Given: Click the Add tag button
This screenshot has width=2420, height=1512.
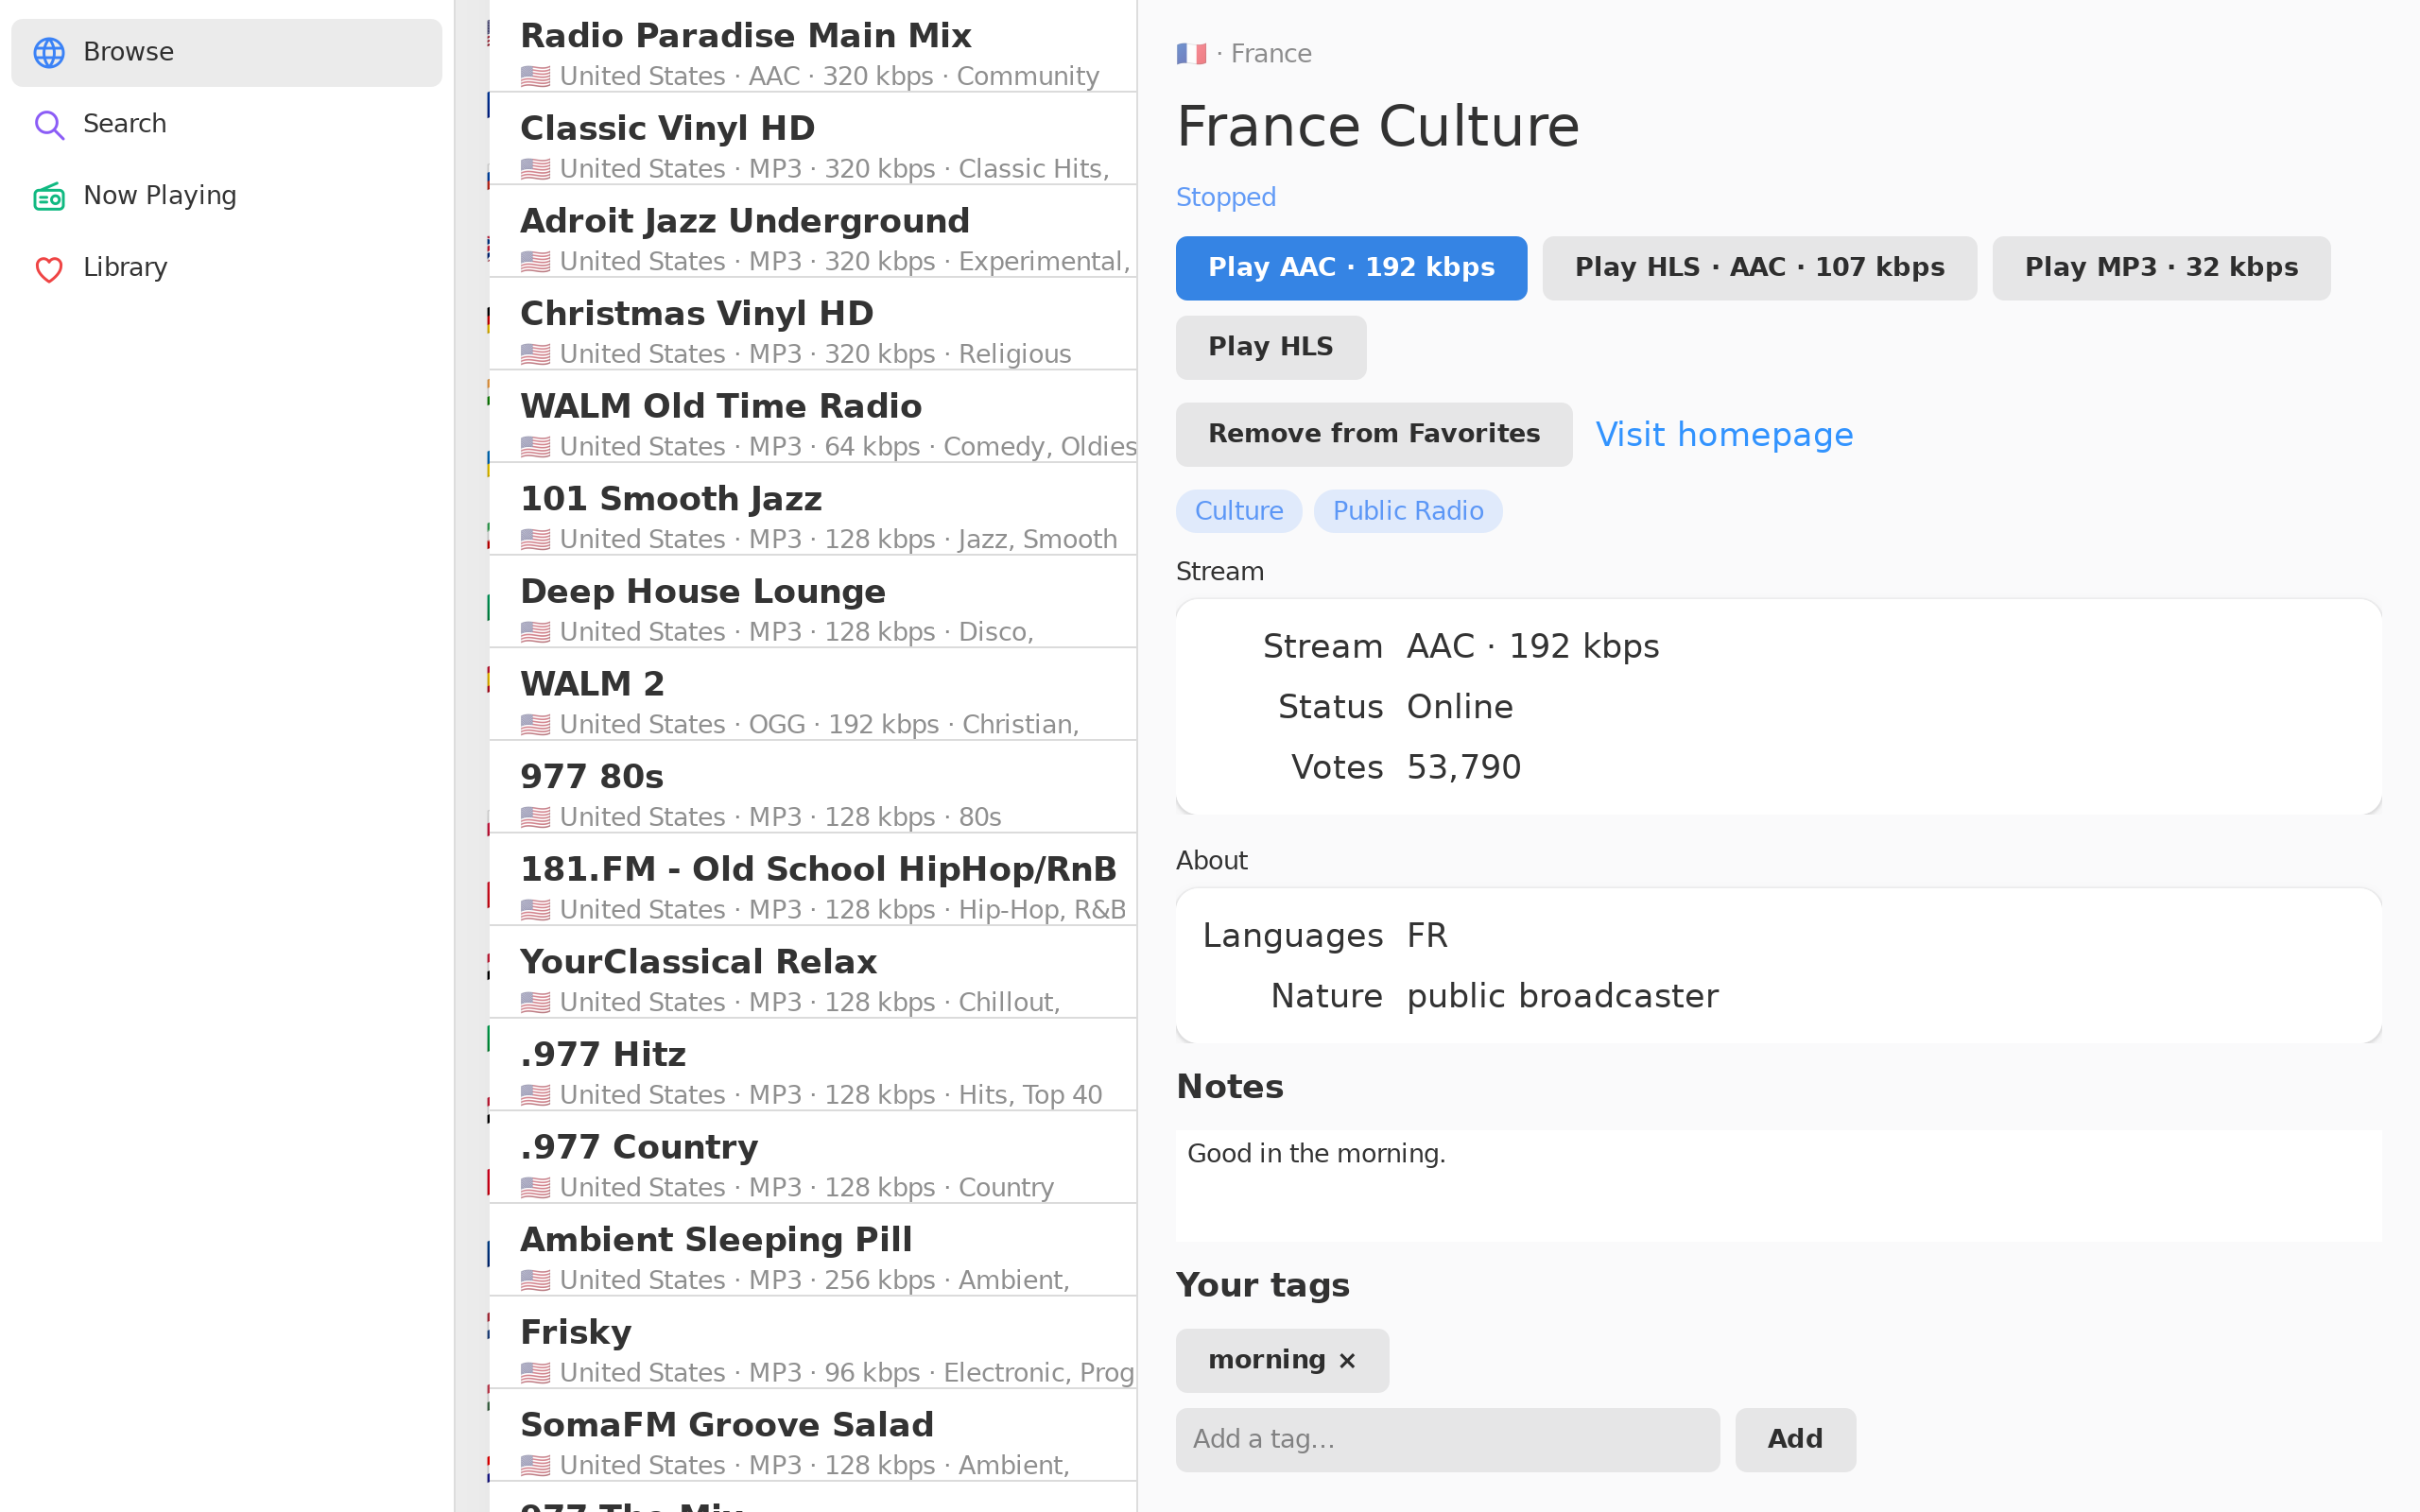Looking at the screenshot, I should 1795,1440.
